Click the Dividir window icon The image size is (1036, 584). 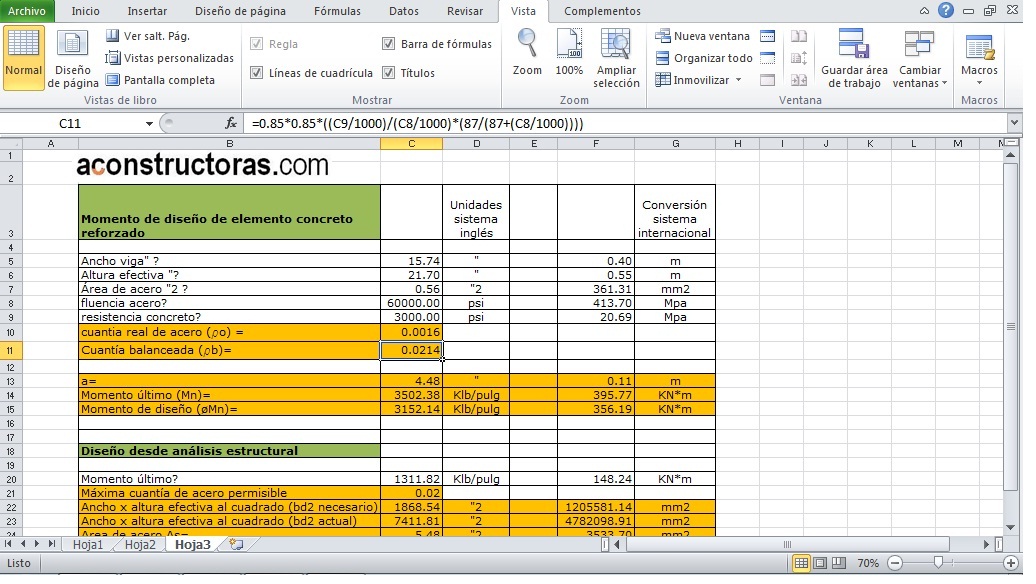(x=767, y=36)
